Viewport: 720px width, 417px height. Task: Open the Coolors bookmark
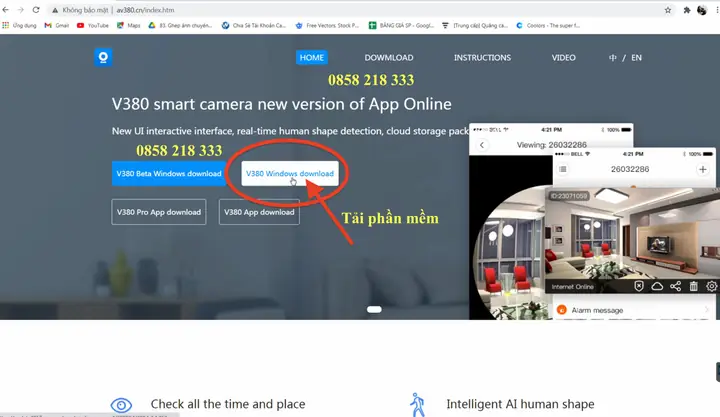point(548,25)
